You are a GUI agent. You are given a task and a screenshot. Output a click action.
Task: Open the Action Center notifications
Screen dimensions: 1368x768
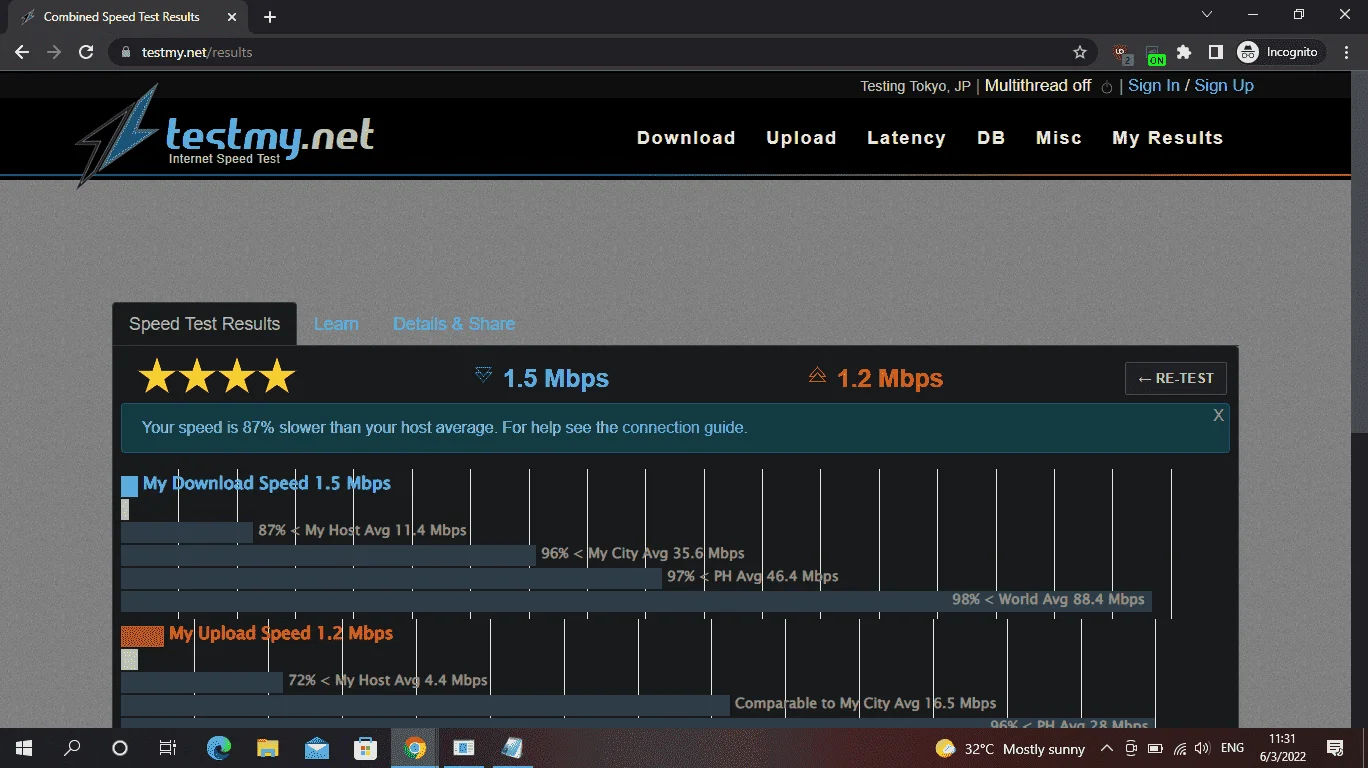click(x=1334, y=748)
